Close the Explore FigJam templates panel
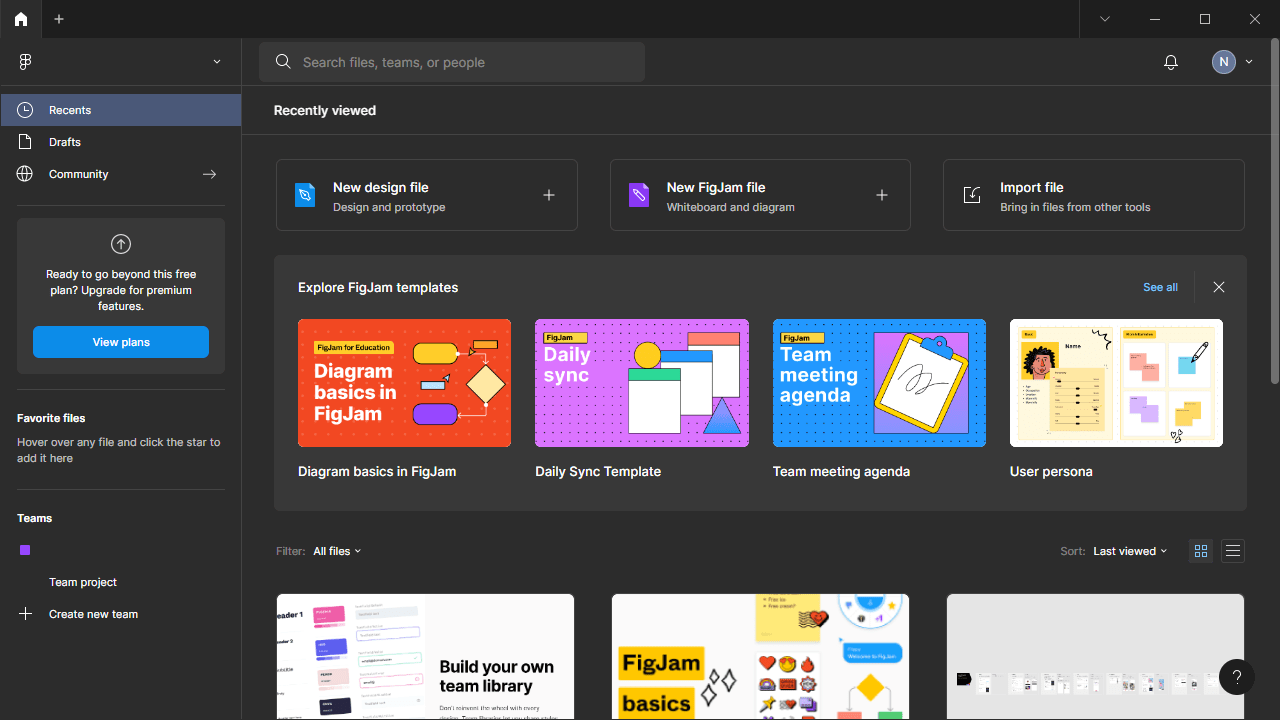Viewport: 1280px width, 720px height. click(x=1219, y=287)
